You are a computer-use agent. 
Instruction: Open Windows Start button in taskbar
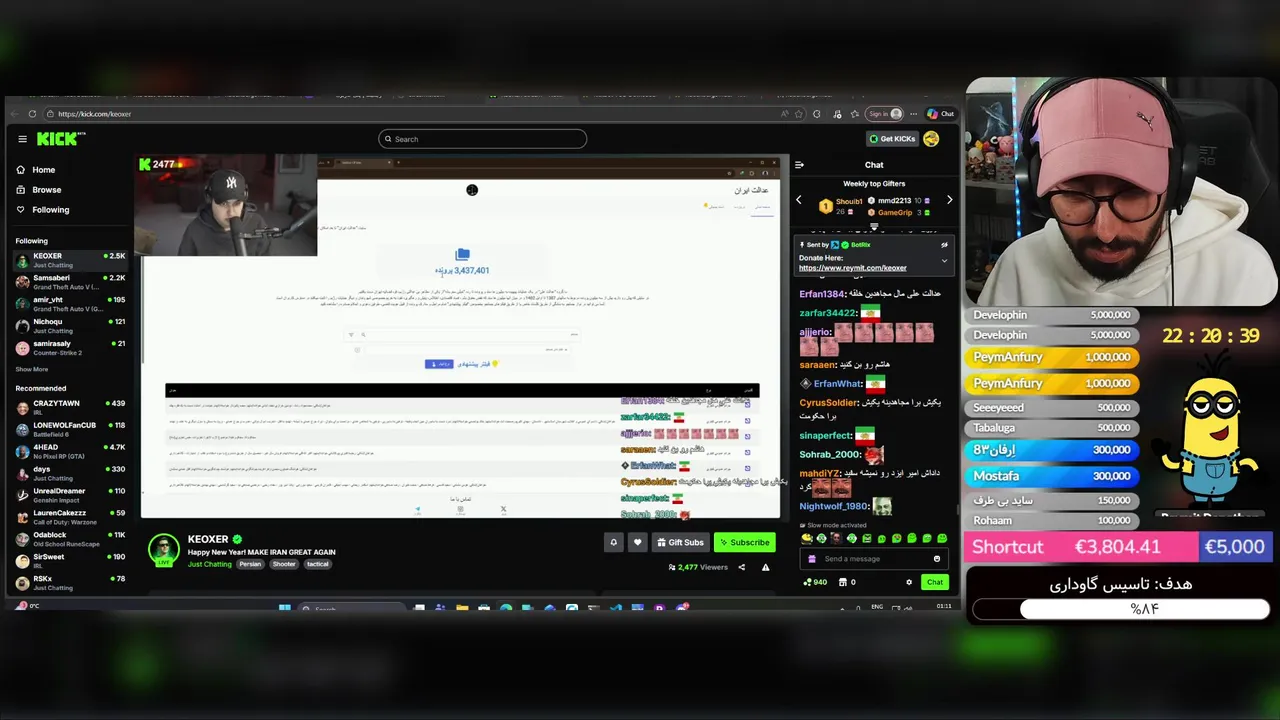coord(284,608)
